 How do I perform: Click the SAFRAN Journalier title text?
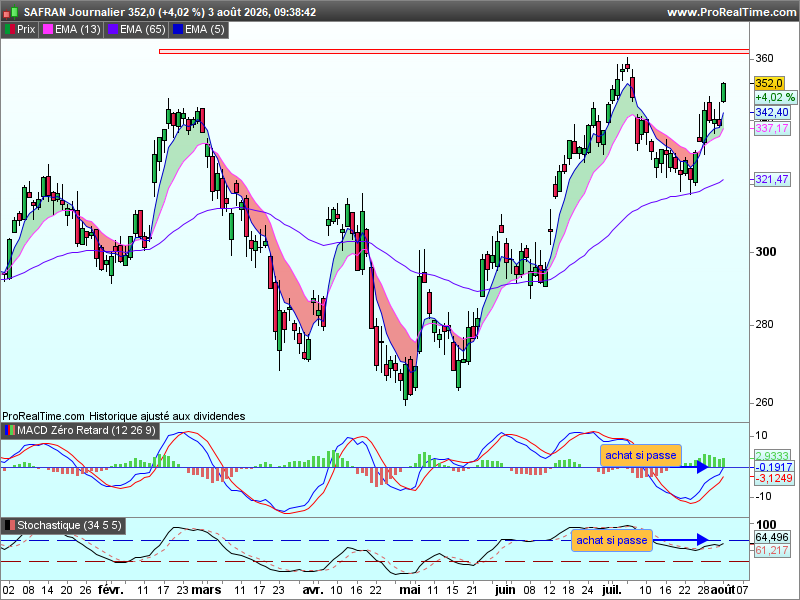pos(74,12)
